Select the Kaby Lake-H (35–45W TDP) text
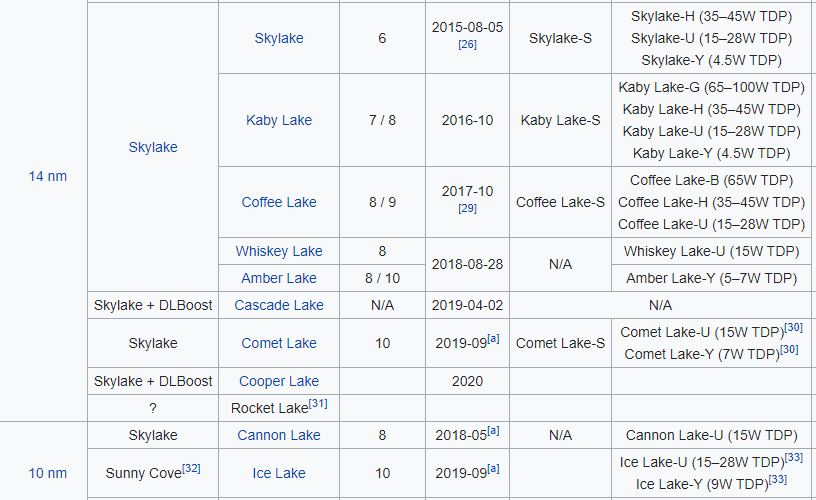816x500 pixels. [711, 109]
